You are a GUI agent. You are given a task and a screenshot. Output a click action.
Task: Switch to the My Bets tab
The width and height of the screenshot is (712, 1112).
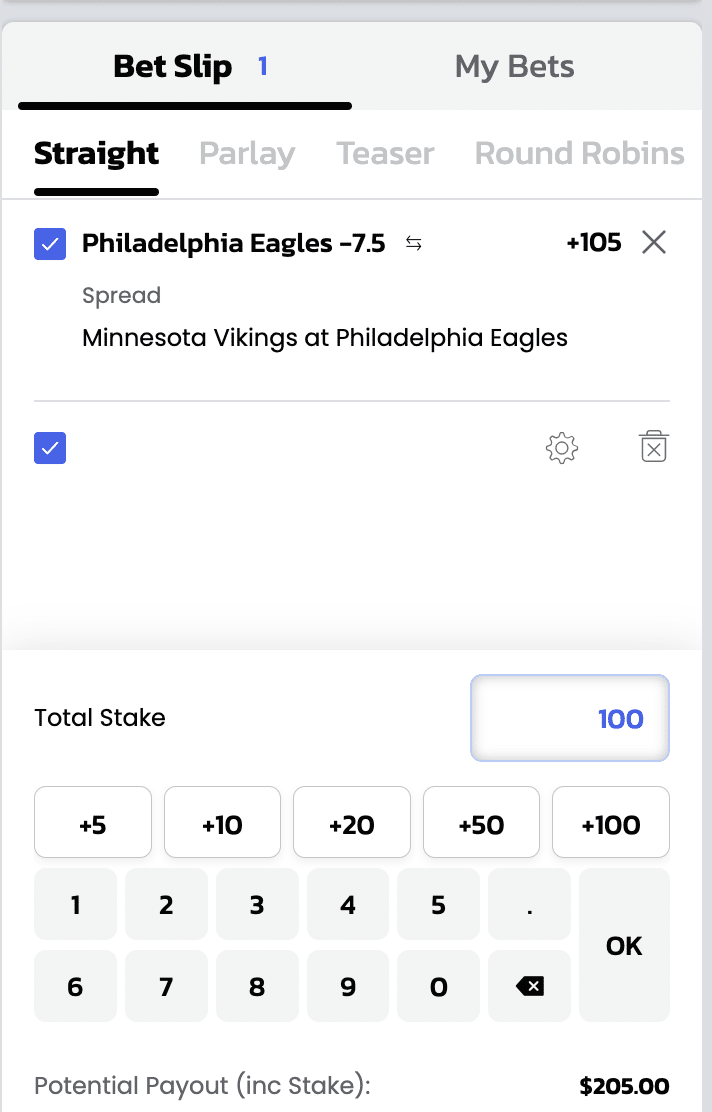point(514,67)
